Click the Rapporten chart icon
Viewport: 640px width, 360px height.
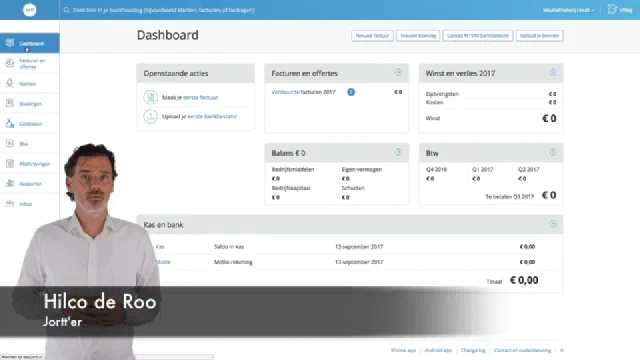pos(10,183)
